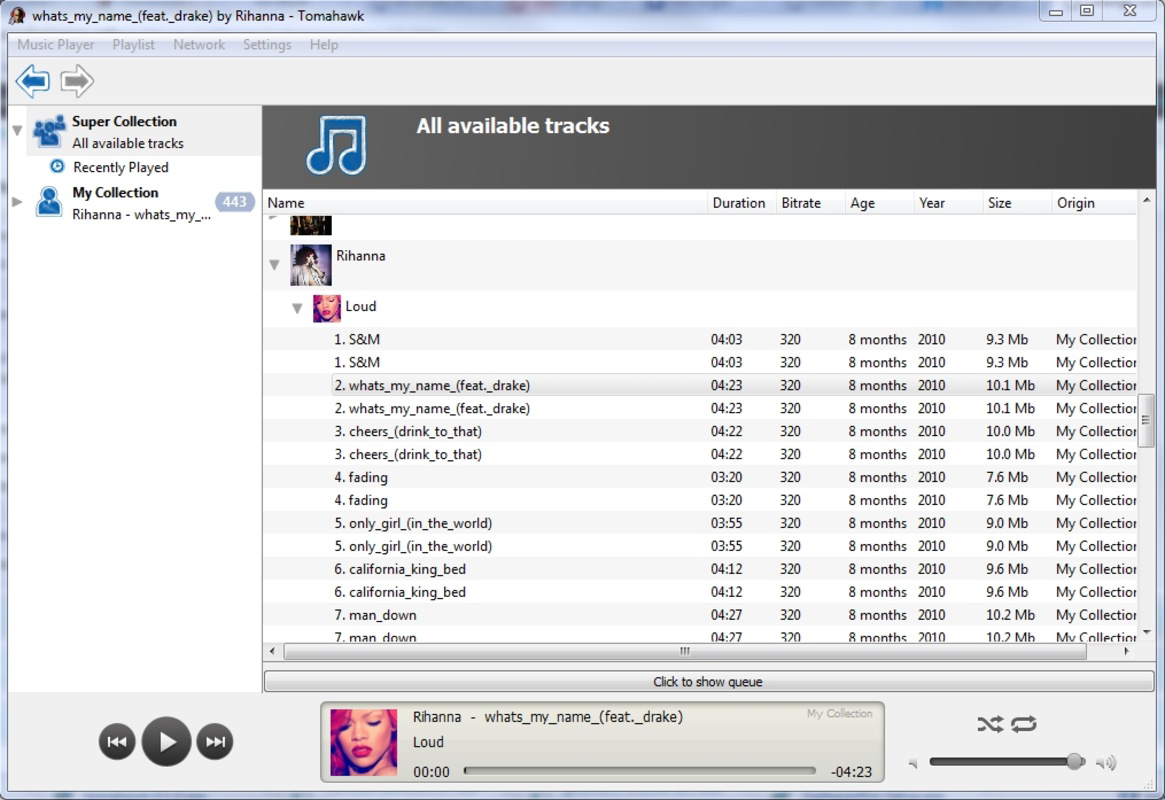Click the -04:23 remaining time

pyautogui.click(x=851, y=772)
